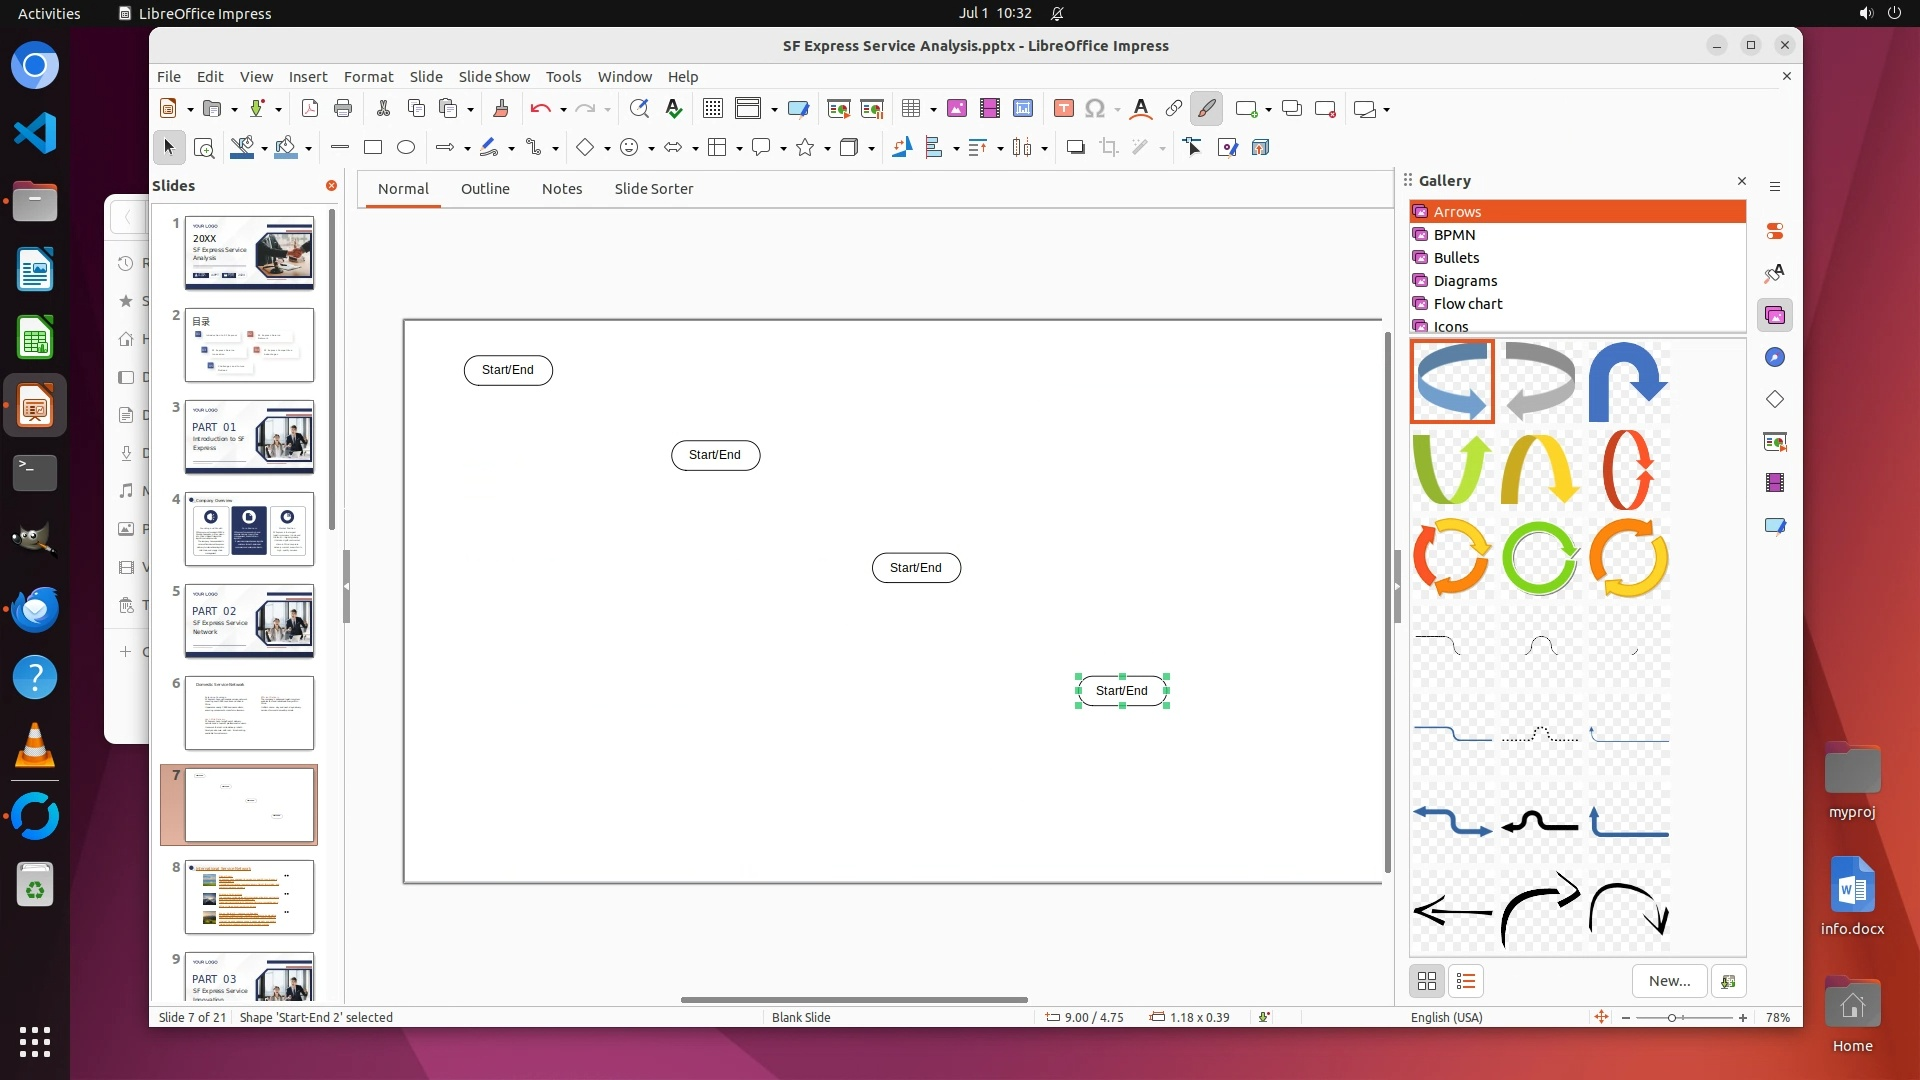1920x1080 pixels.
Task: Click the Insert Text Box icon
Action: [x=1064, y=109]
